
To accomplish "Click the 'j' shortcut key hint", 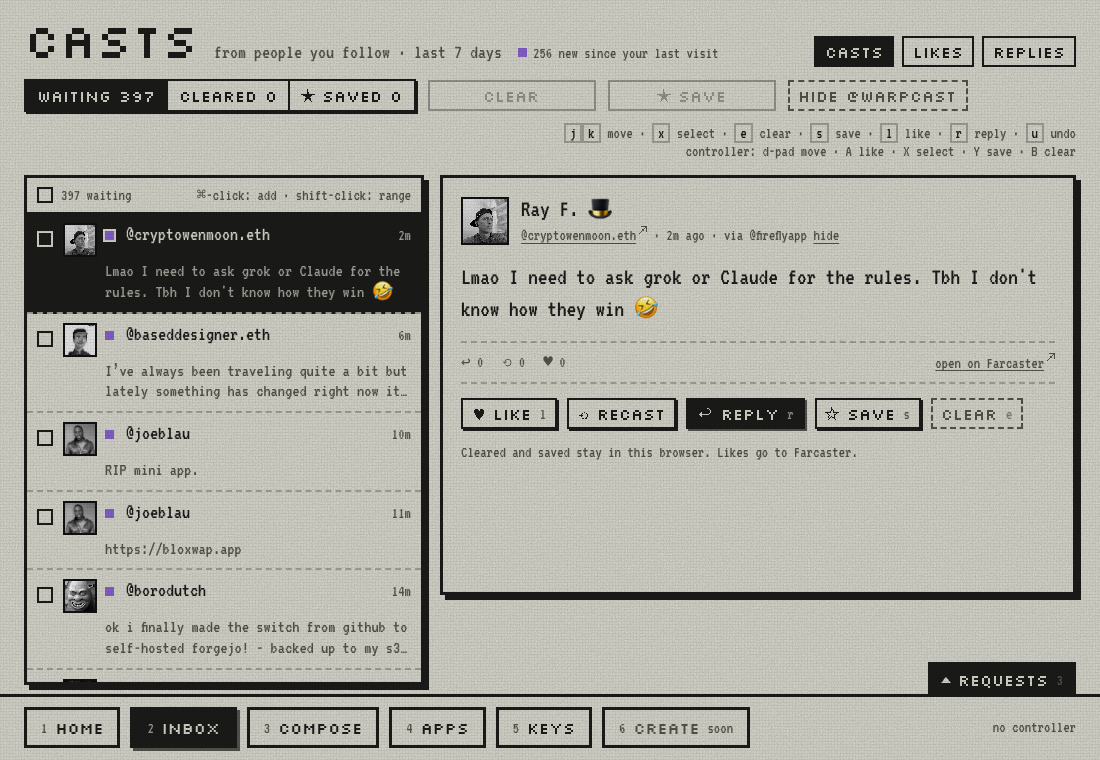I will 573,133.
